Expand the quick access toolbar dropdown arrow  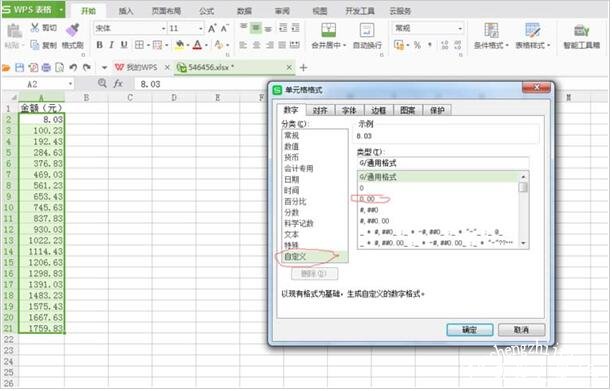[x=104, y=68]
